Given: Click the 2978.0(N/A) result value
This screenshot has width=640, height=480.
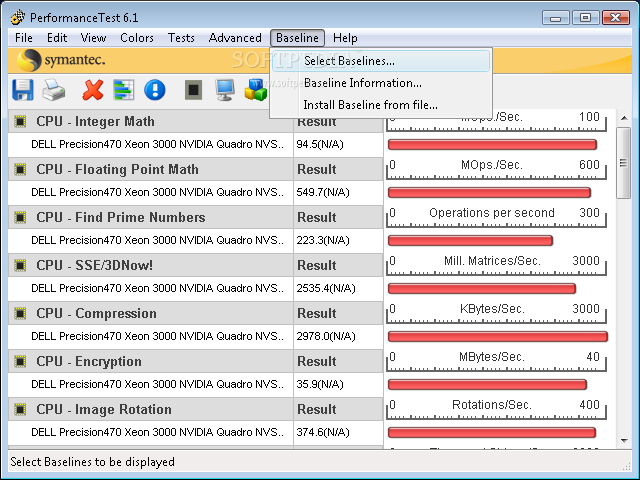Looking at the screenshot, I should [x=326, y=336].
